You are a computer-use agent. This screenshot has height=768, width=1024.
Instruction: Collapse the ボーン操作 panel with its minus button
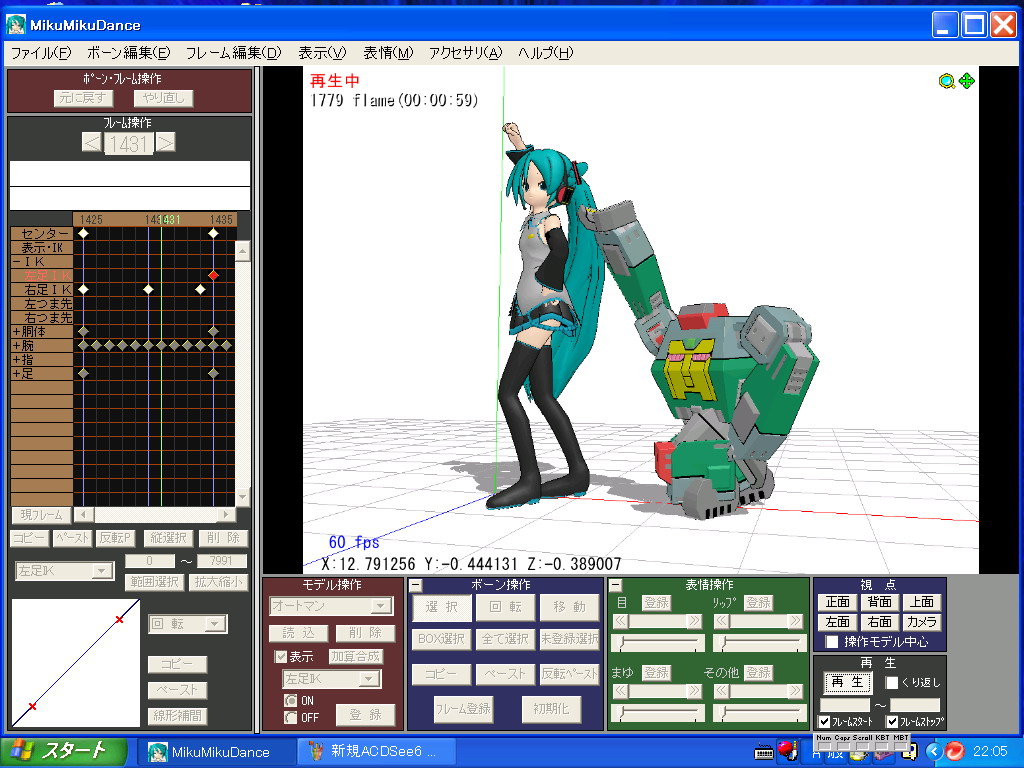(415, 585)
